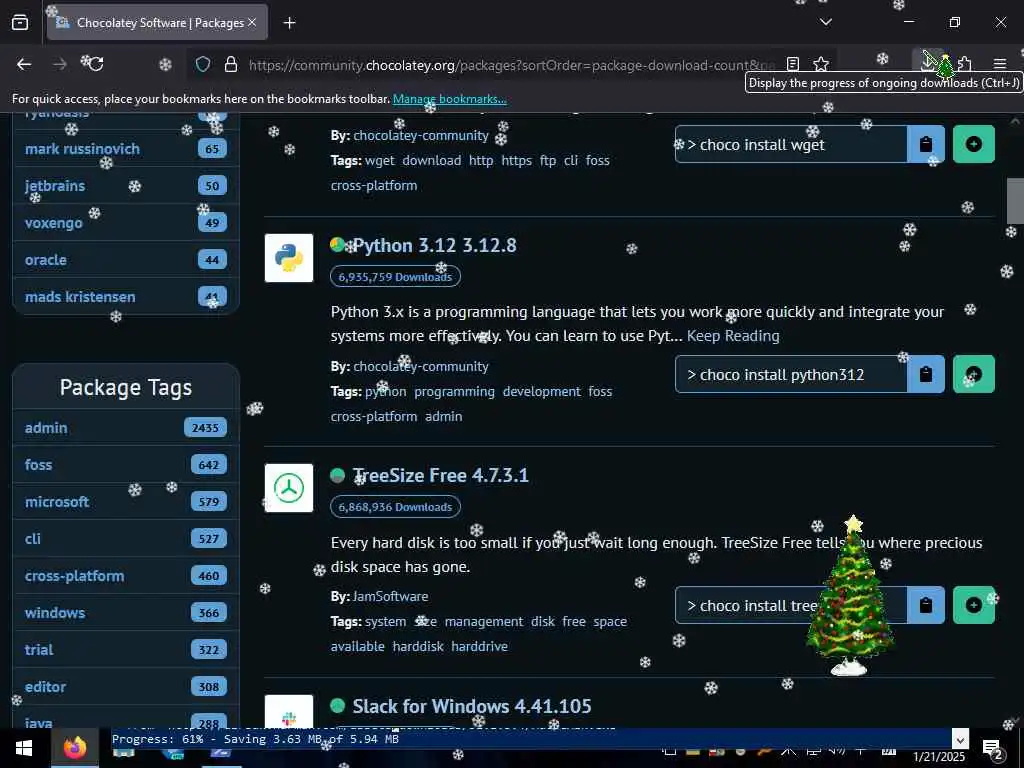The width and height of the screenshot is (1024, 768).
Task: Open the Windows Start menu
Action: (x=24, y=748)
